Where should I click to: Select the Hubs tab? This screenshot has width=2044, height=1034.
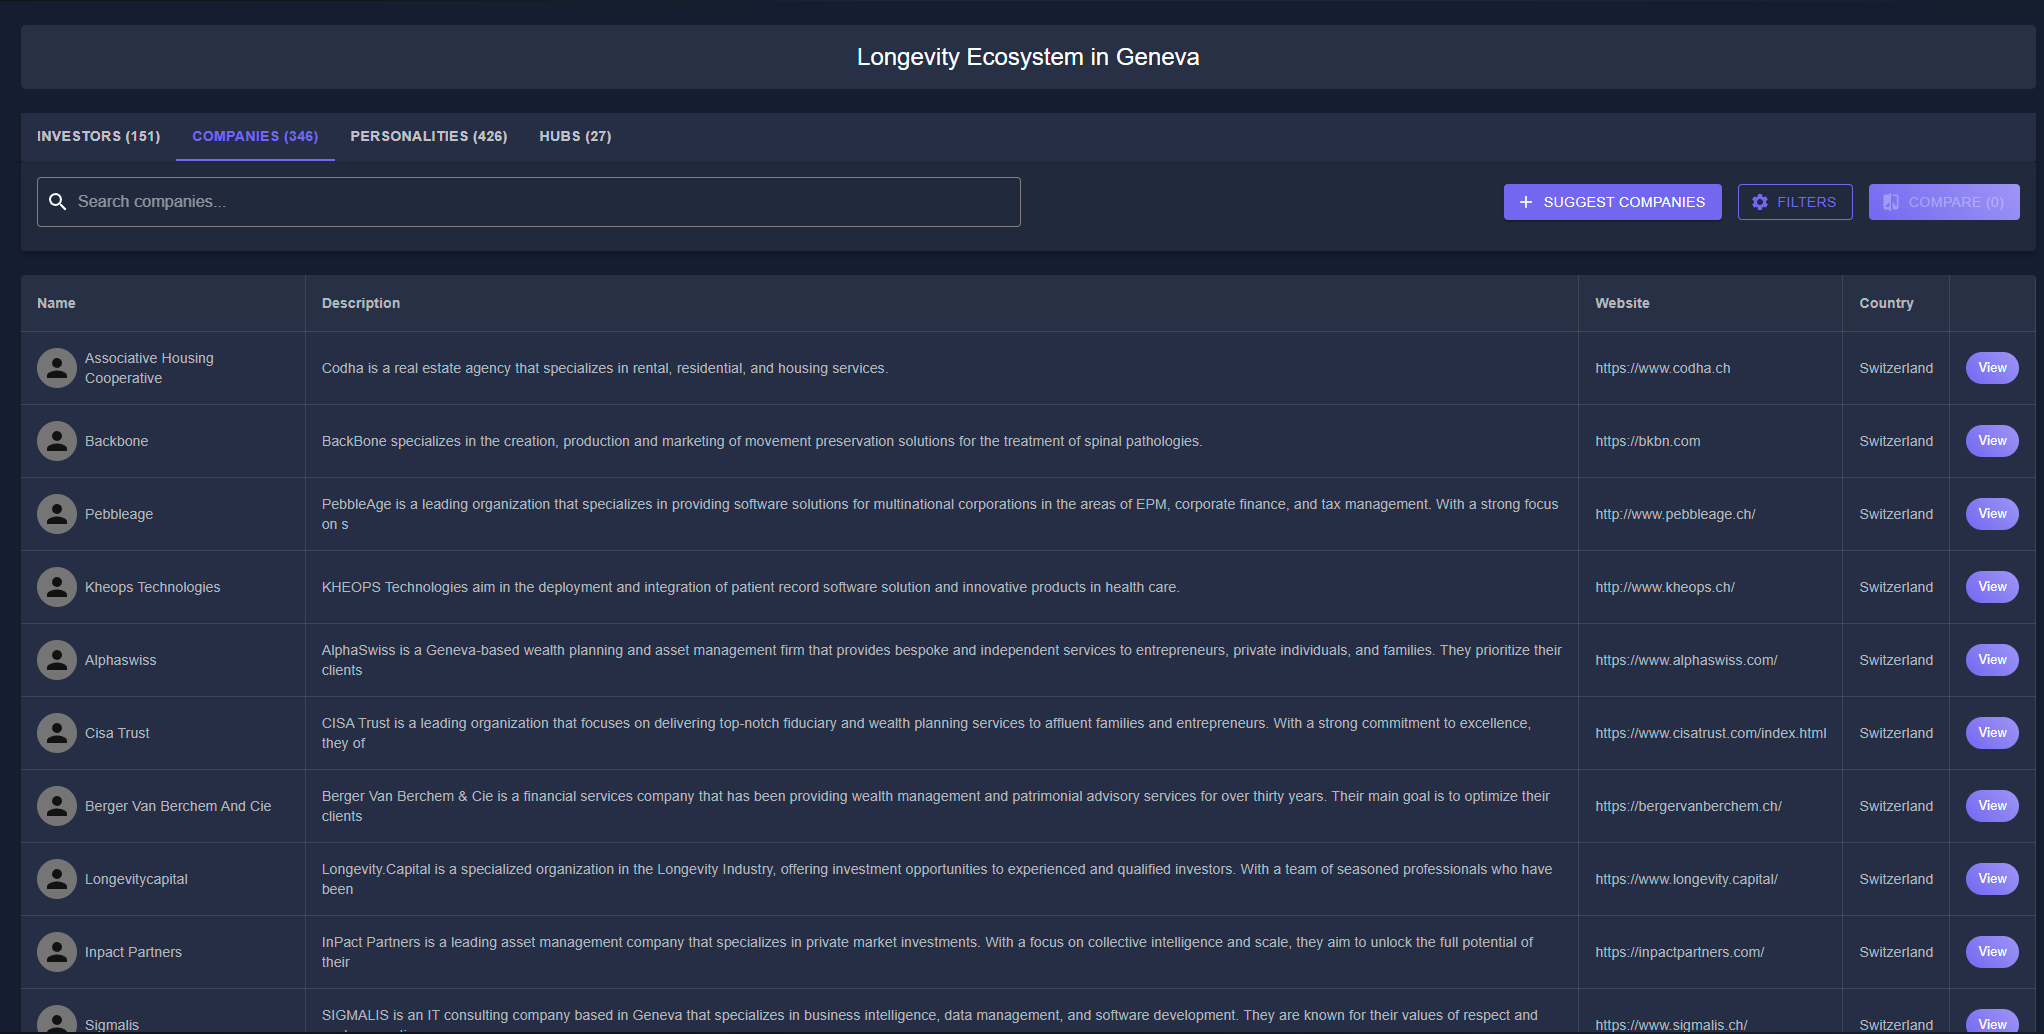pos(575,136)
